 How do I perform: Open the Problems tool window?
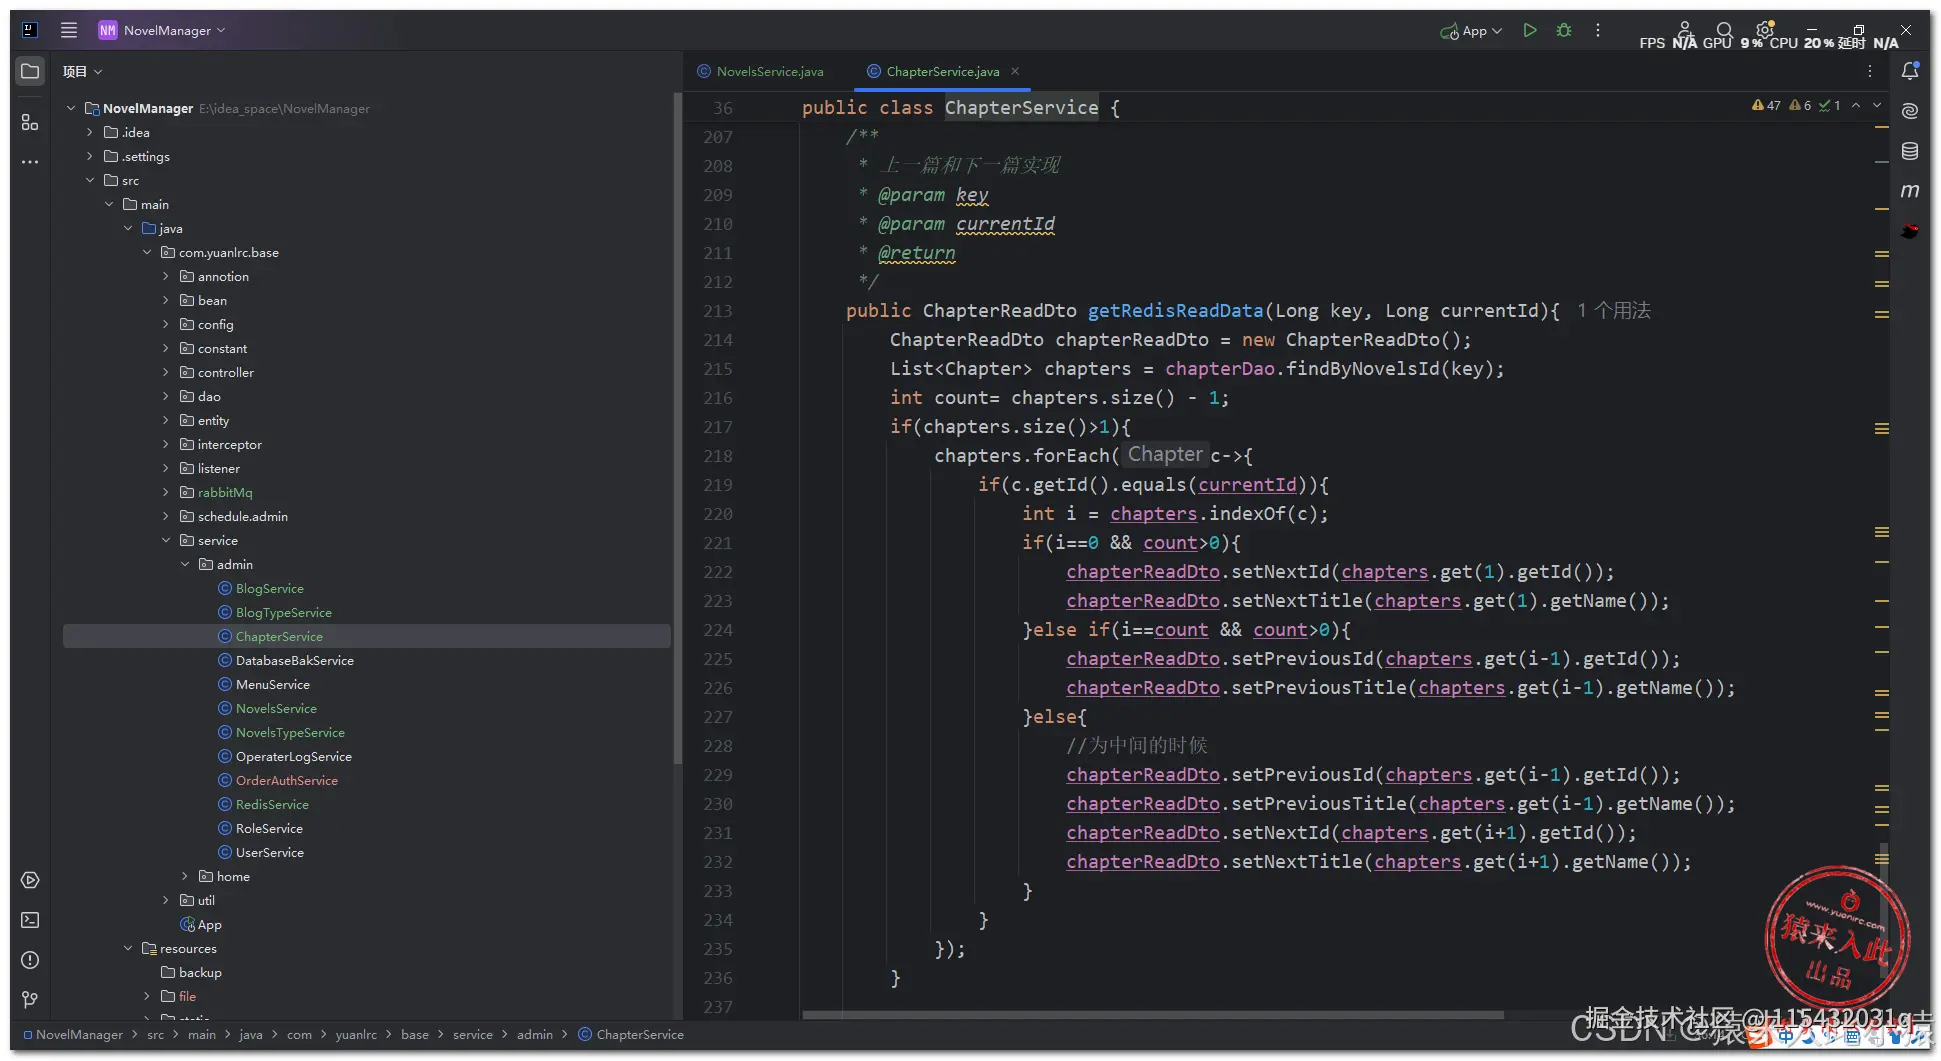(30, 960)
